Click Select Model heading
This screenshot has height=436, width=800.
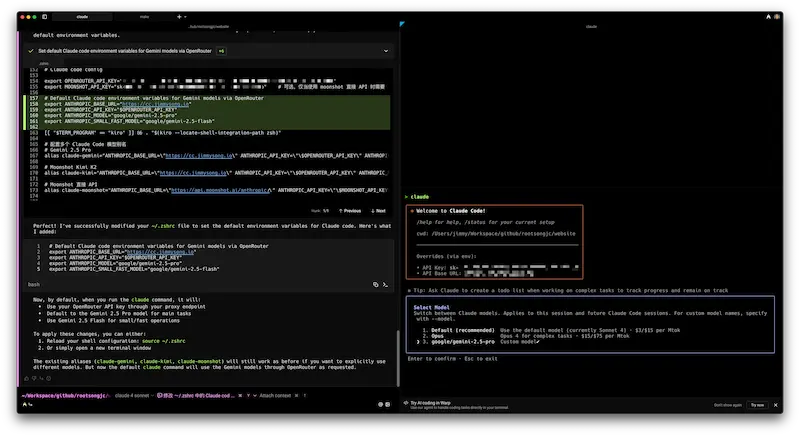(431, 307)
